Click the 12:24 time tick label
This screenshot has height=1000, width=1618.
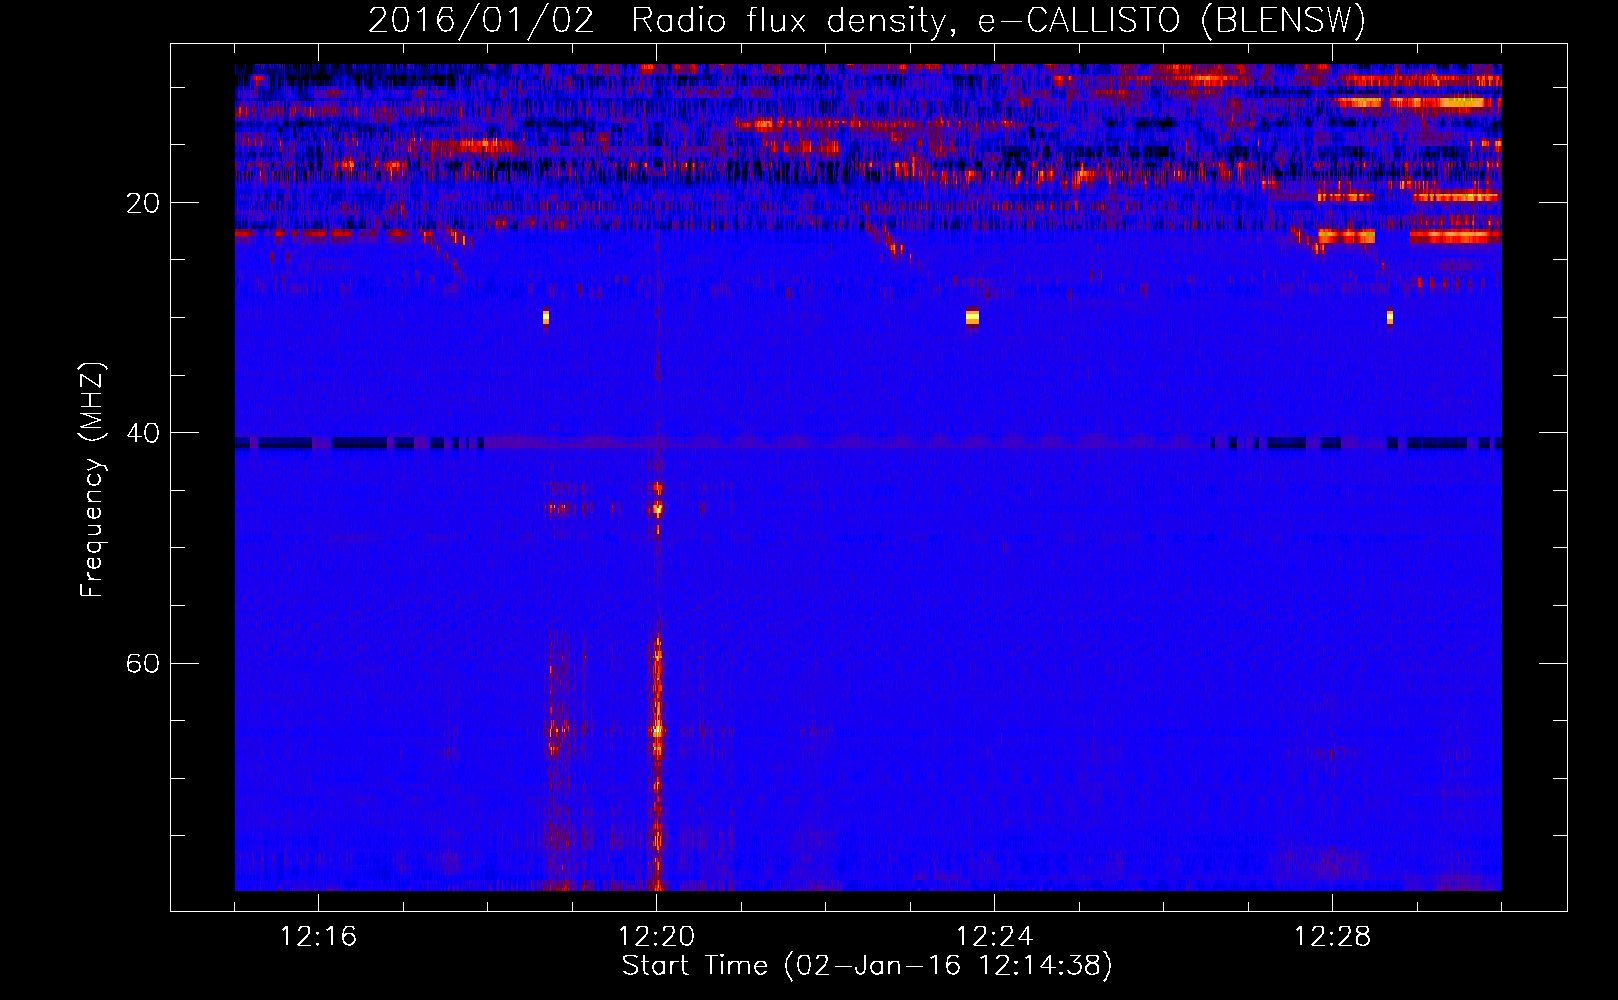(994, 937)
